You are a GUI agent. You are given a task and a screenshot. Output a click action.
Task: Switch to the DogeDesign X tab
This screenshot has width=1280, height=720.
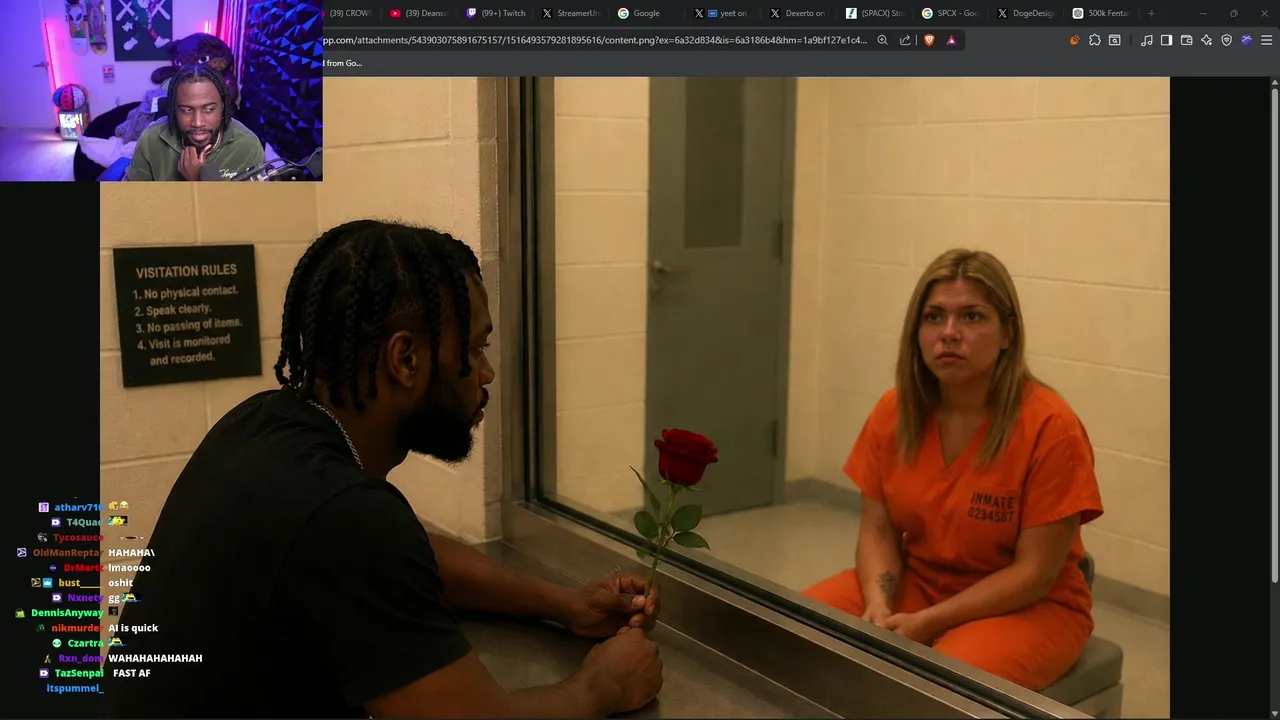(x=1028, y=13)
